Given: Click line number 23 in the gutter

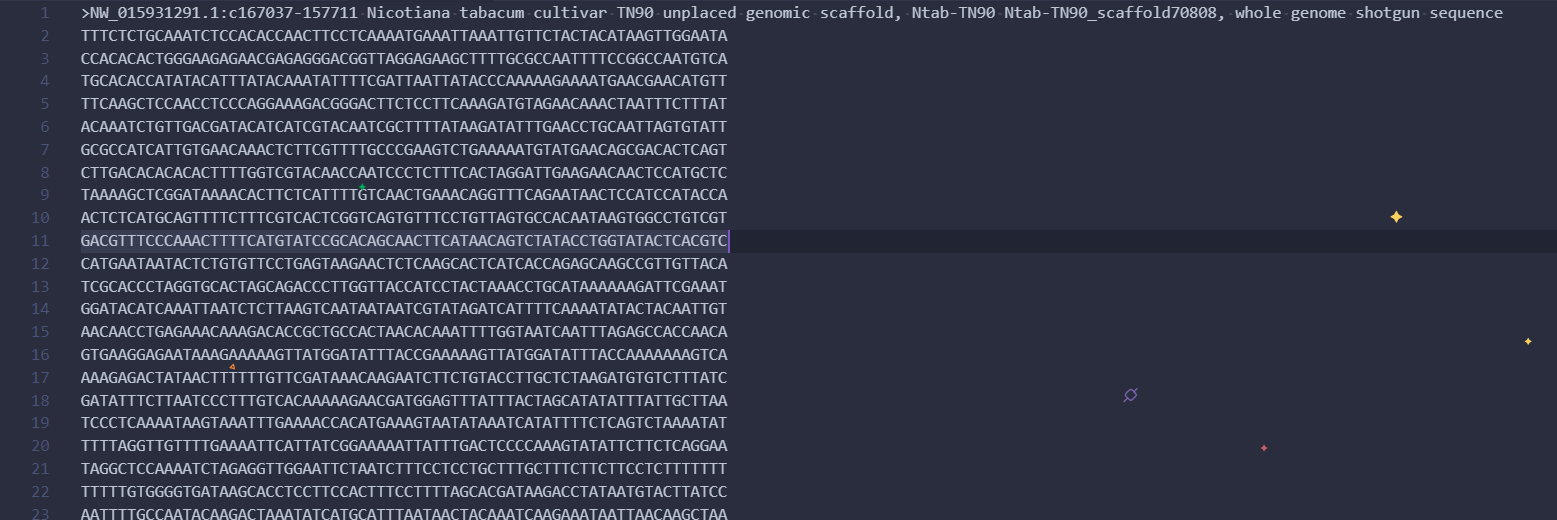Looking at the screenshot, I should (41, 514).
